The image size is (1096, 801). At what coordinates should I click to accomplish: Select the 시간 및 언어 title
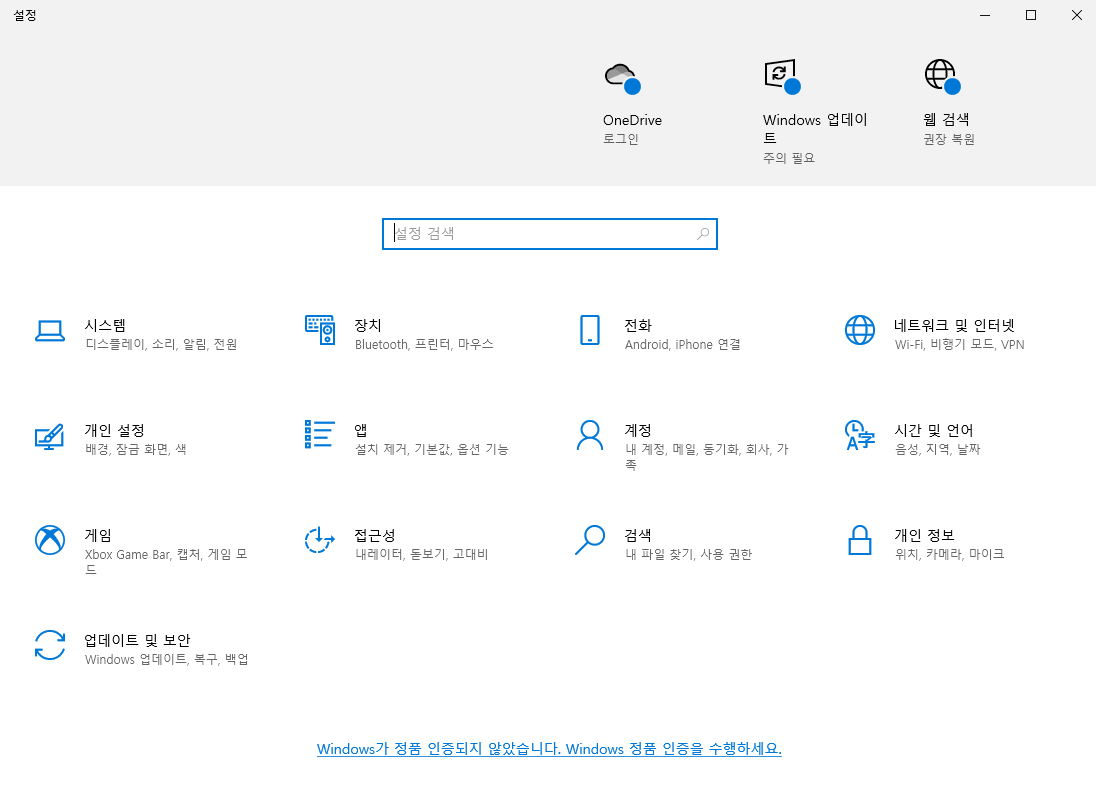[x=934, y=430]
